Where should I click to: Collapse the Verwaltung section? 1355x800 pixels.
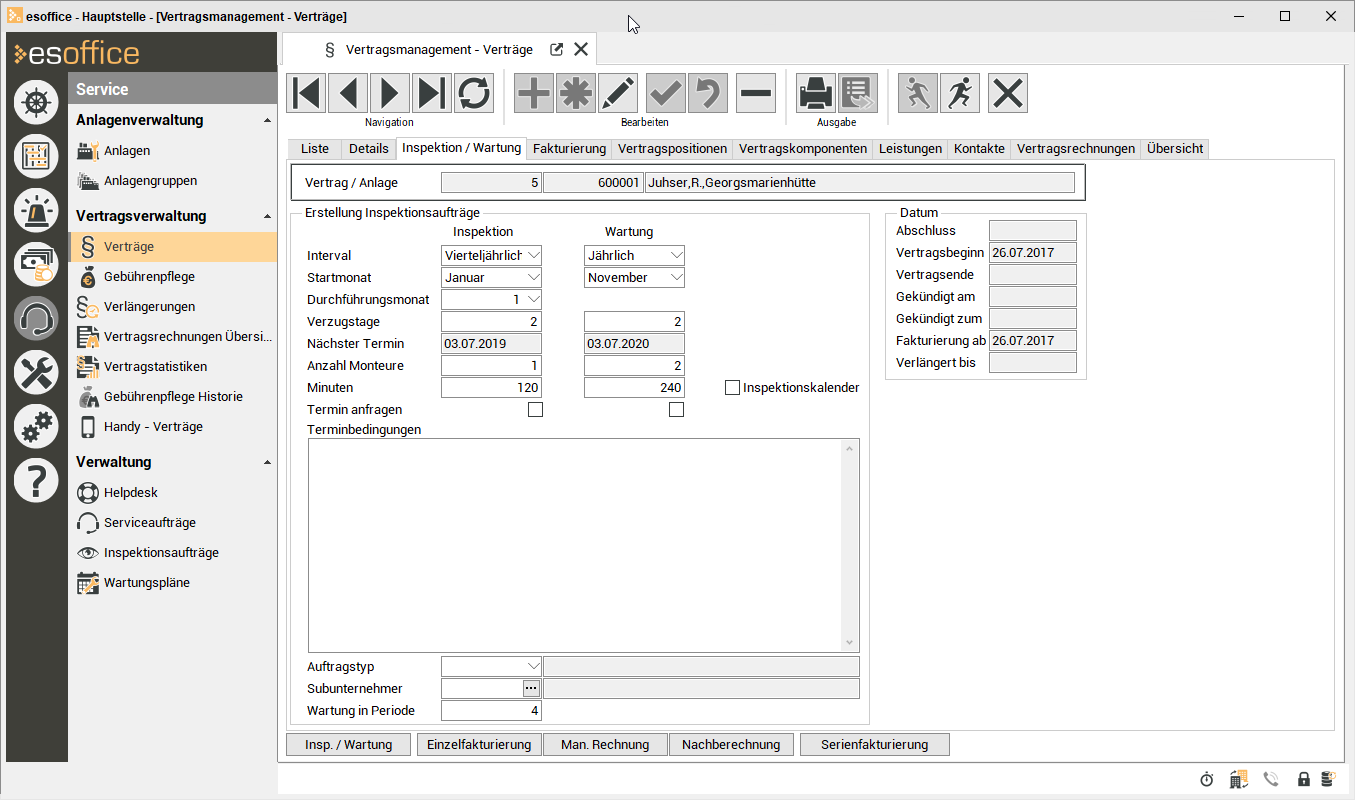[266, 463]
